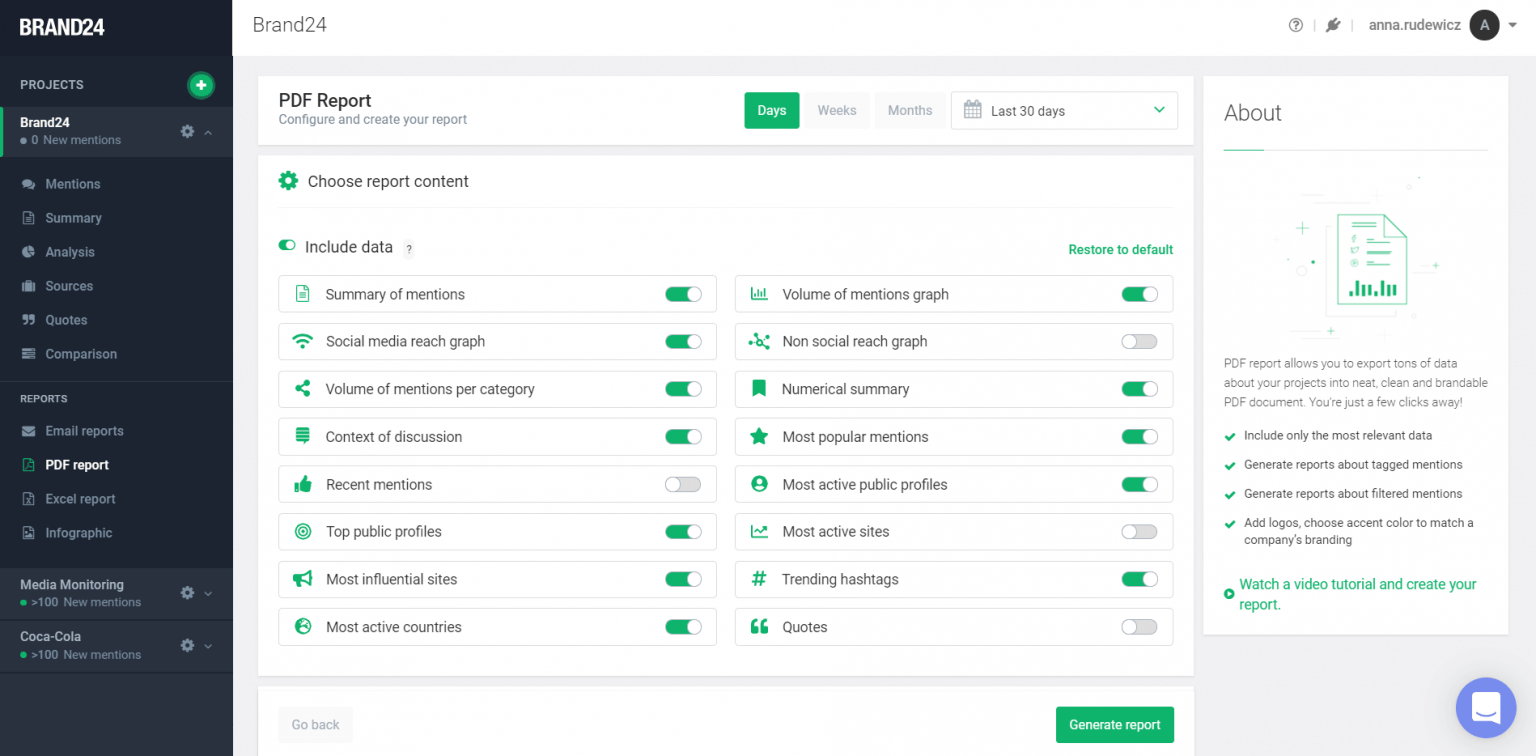
Task: Switch to the Weeks tab
Action: (836, 111)
